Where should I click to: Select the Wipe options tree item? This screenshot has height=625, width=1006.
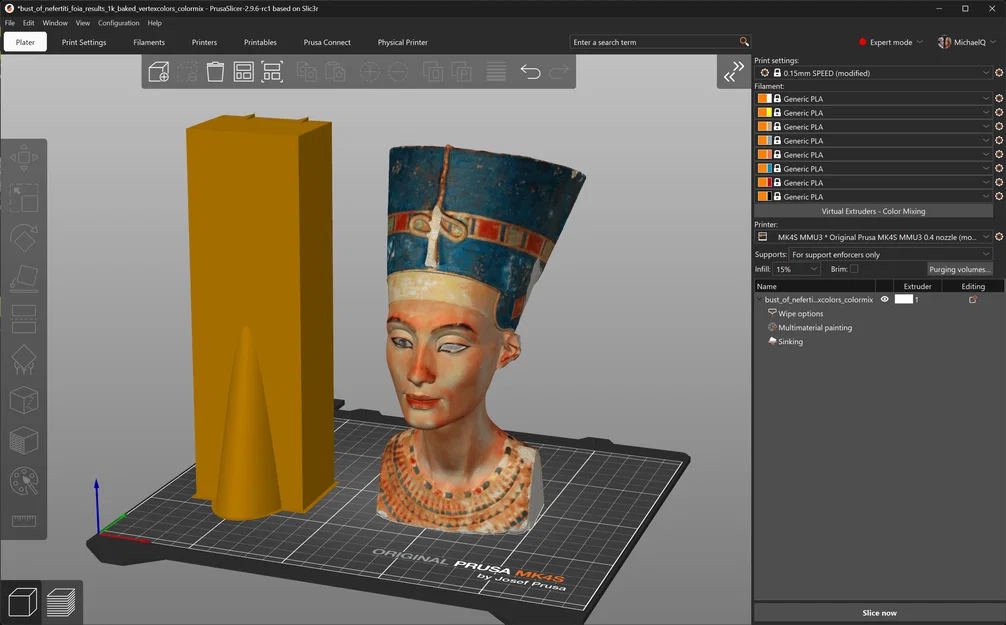tap(800, 314)
